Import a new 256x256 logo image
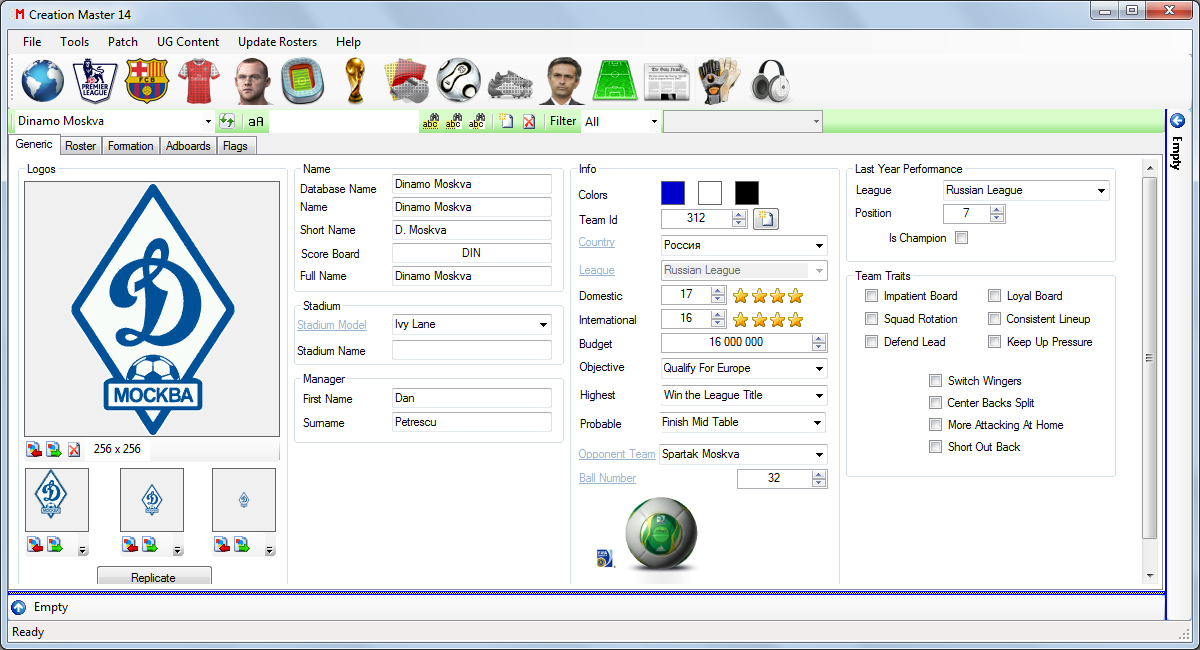Screen dimensions: 1200x650 pyautogui.click(x=31, y=449)
